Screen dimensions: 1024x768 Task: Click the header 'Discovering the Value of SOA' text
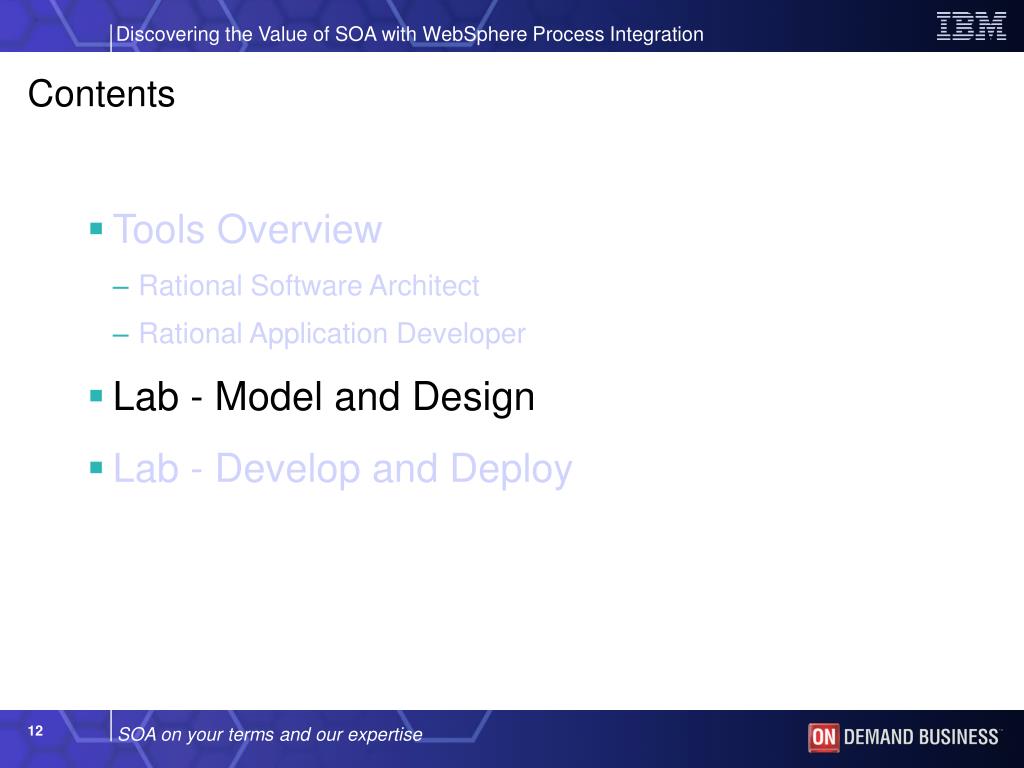pyautogui.click(x=409, y=34)
